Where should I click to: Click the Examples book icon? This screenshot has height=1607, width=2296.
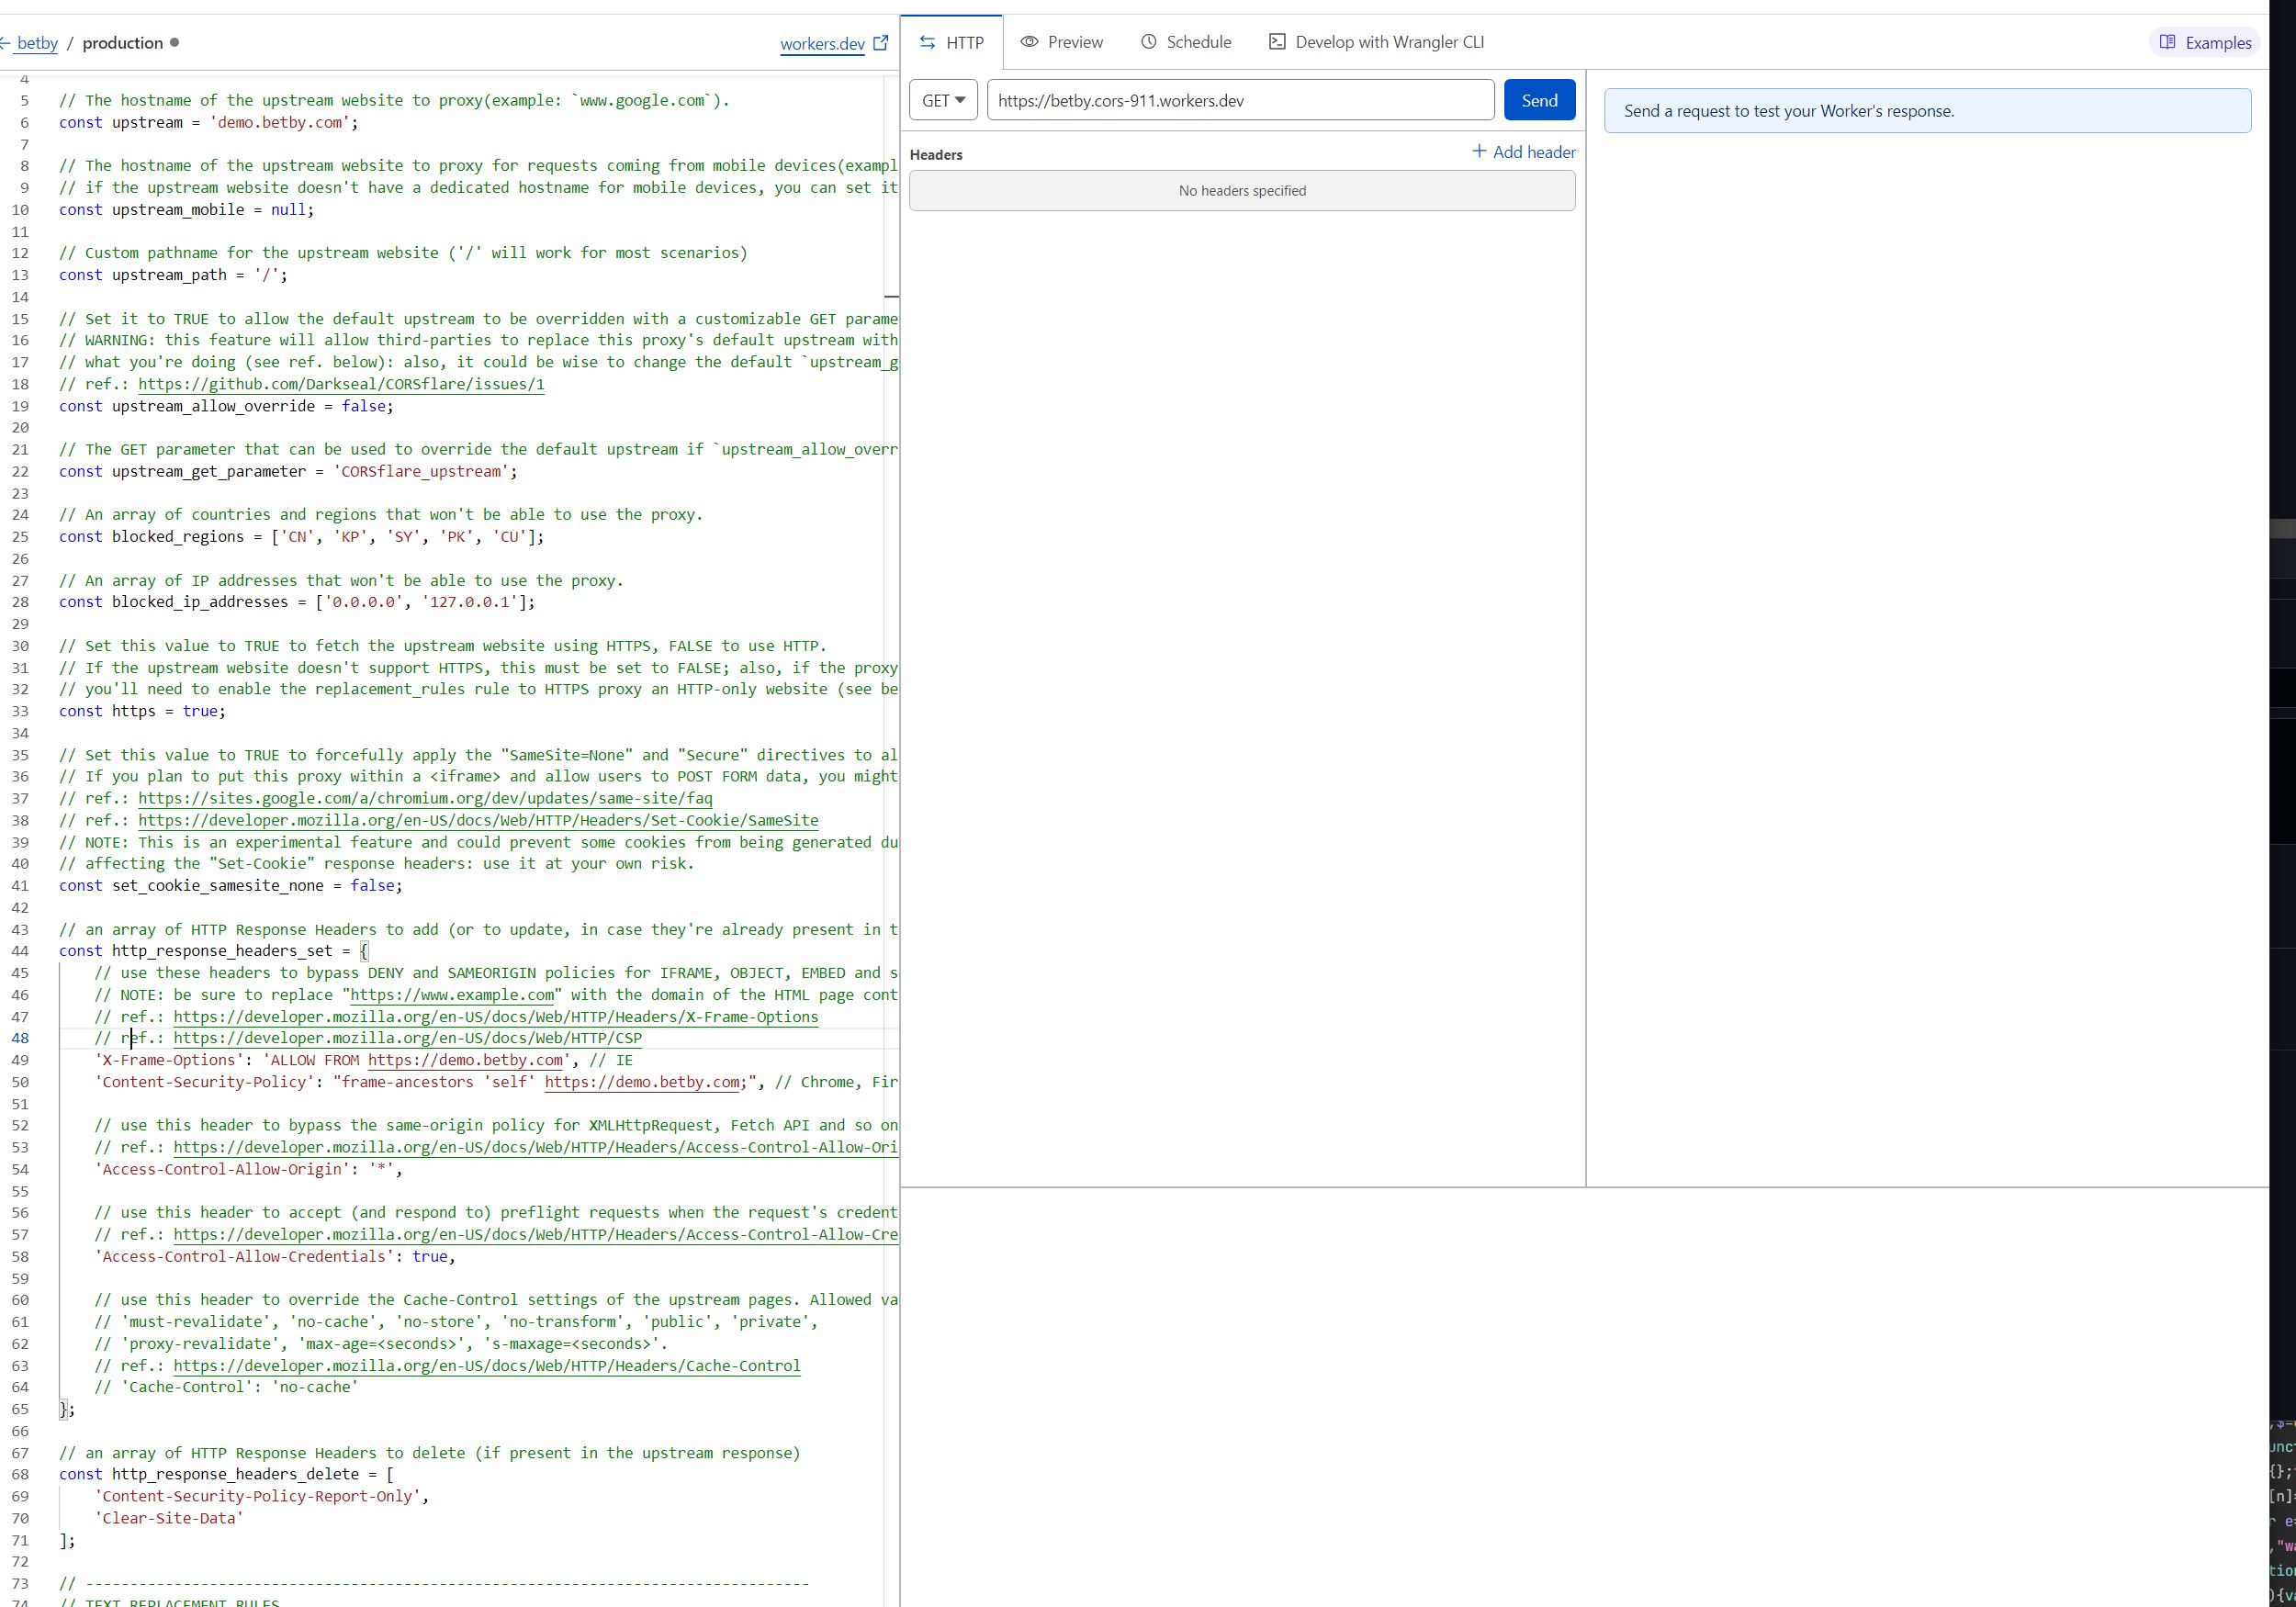(2167, 42)
